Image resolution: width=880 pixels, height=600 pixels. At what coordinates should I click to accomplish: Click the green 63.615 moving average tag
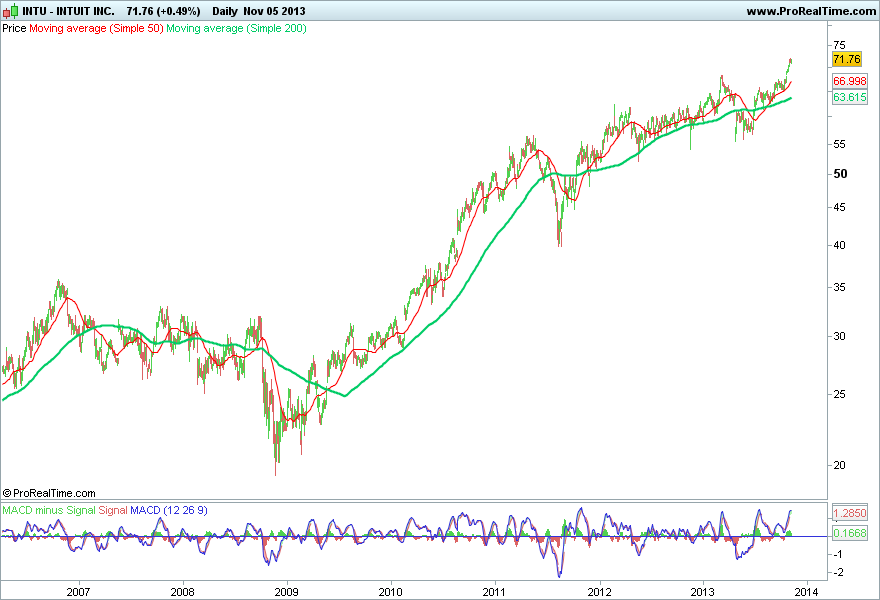point(850,97)
